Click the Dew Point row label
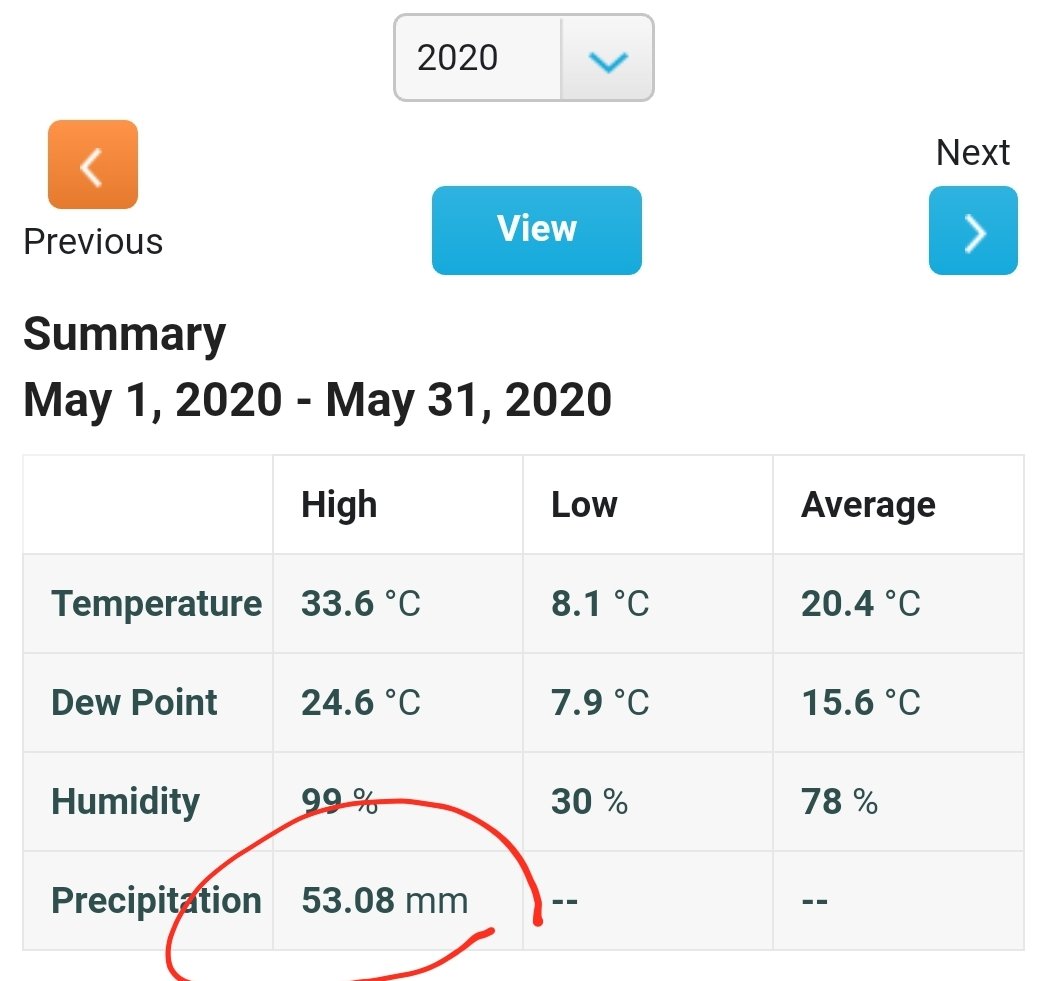The image size is (1040, 981). tap(134, 702)
